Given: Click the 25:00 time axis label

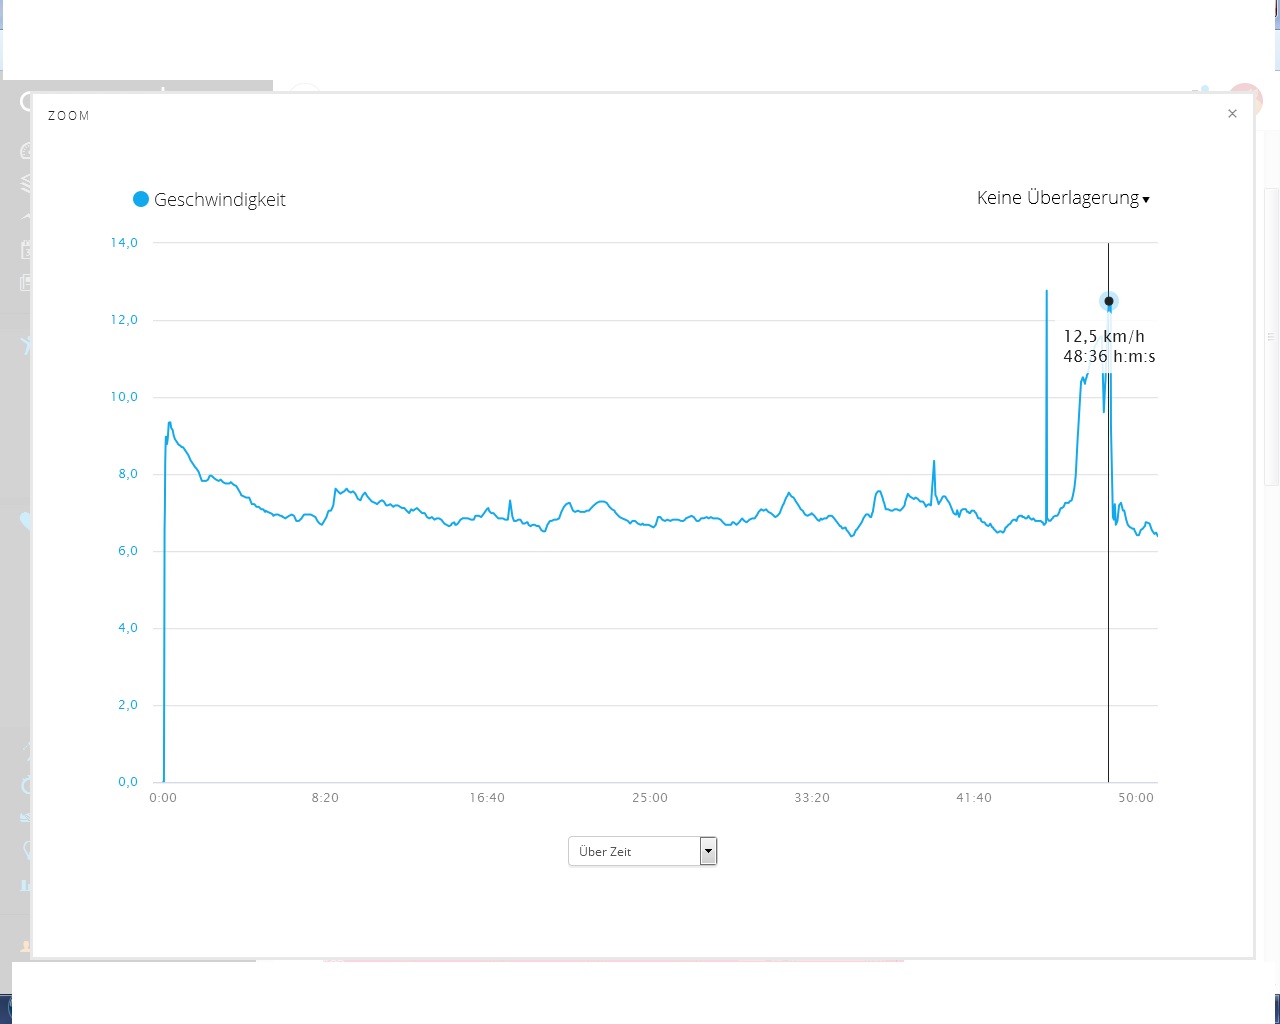Looking at the screenshot, I should click(650, 798).
